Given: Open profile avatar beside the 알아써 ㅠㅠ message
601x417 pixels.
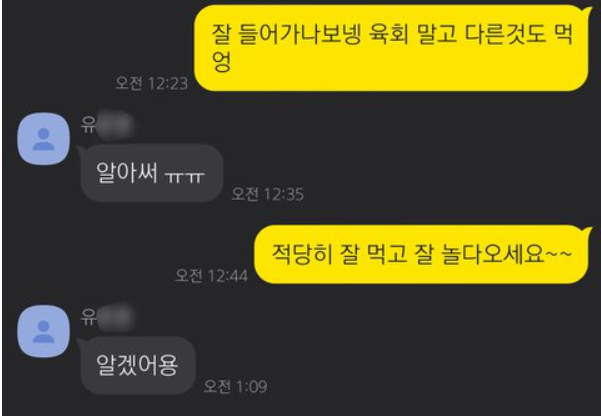Looking at the screenshot, I should (44, 139).
